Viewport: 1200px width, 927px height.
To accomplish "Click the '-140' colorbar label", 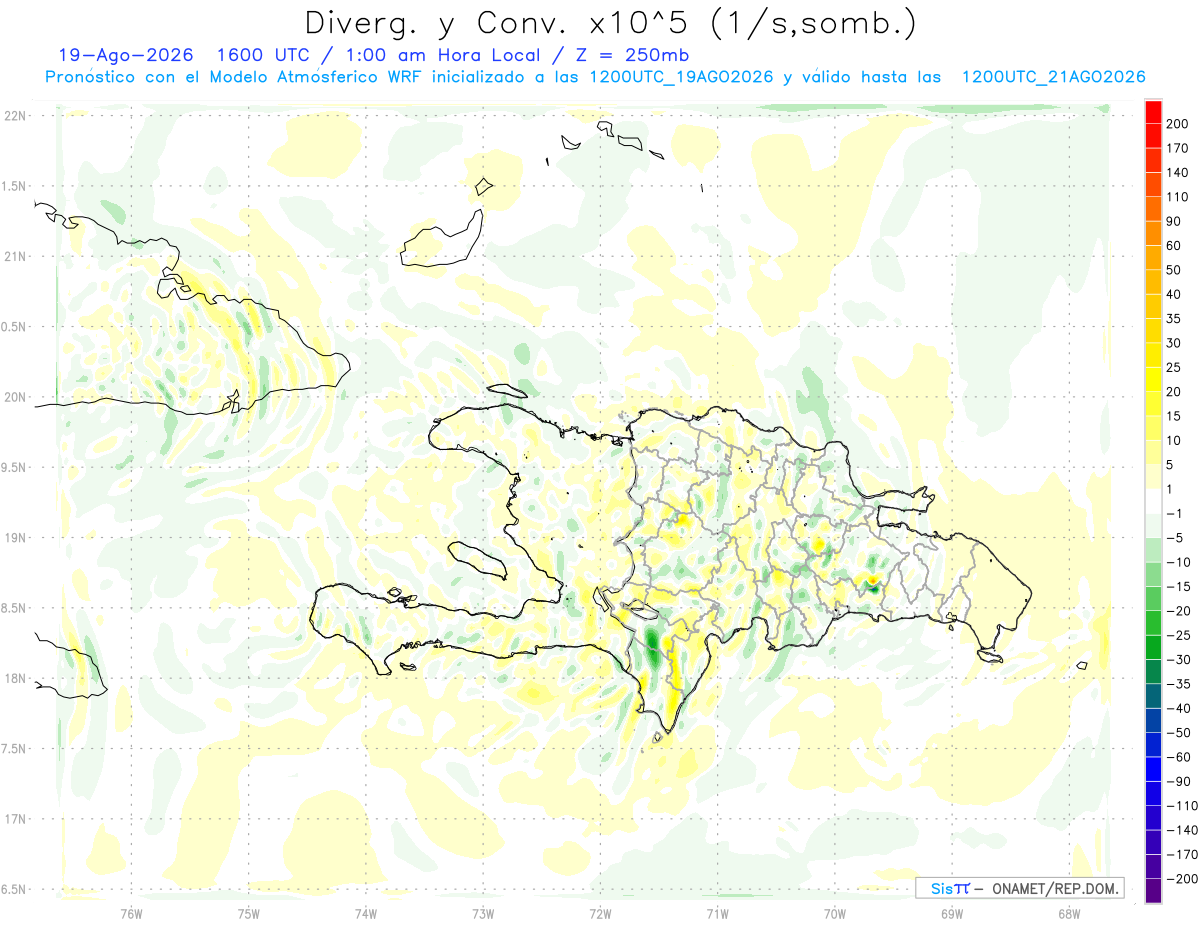I will 1181,830.
